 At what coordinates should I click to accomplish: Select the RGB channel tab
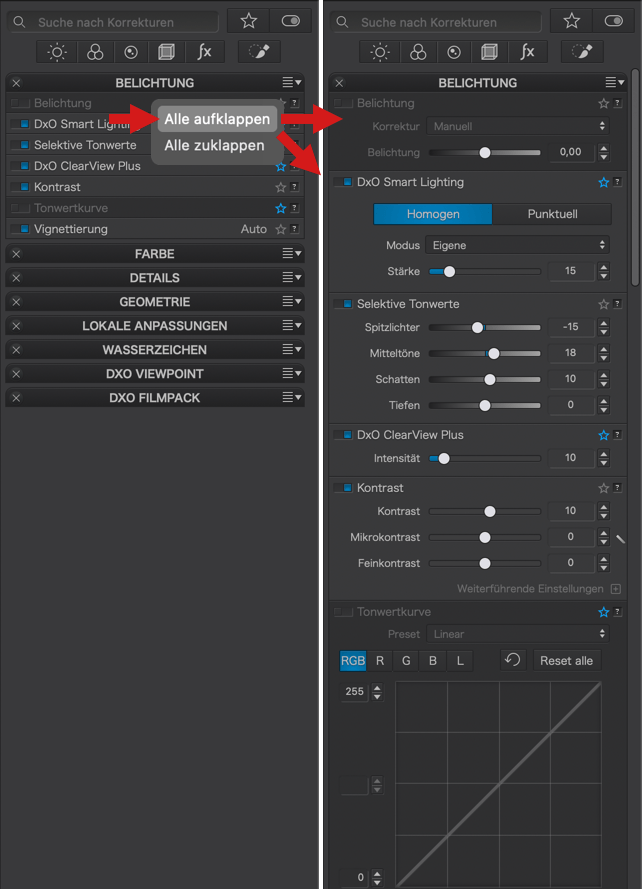tap(353, 661)
